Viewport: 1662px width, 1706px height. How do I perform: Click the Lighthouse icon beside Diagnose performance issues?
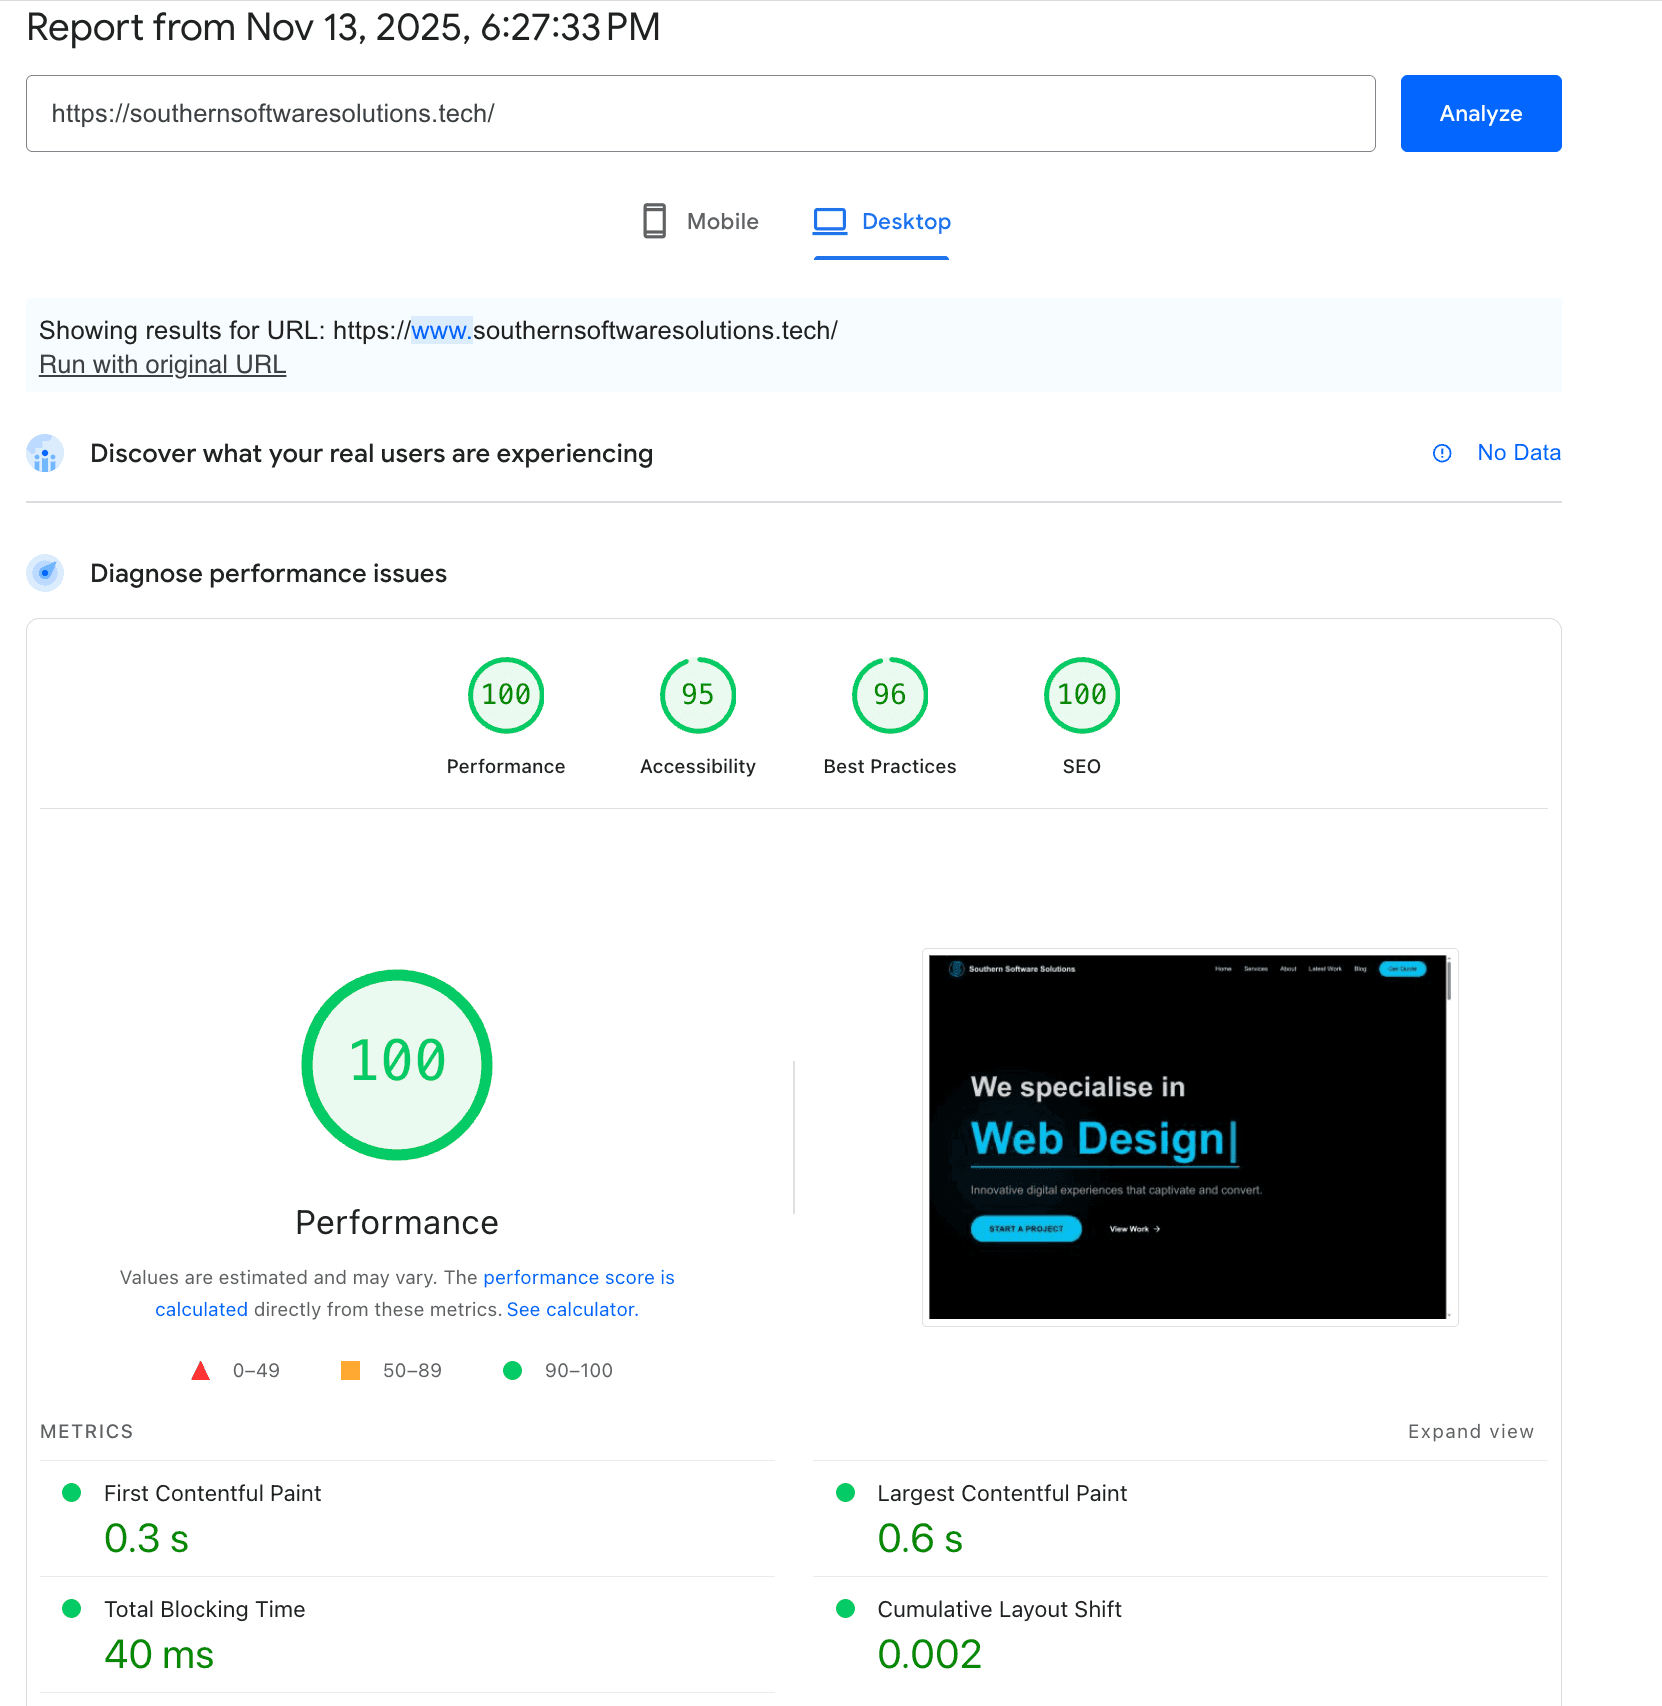[44, 573]
